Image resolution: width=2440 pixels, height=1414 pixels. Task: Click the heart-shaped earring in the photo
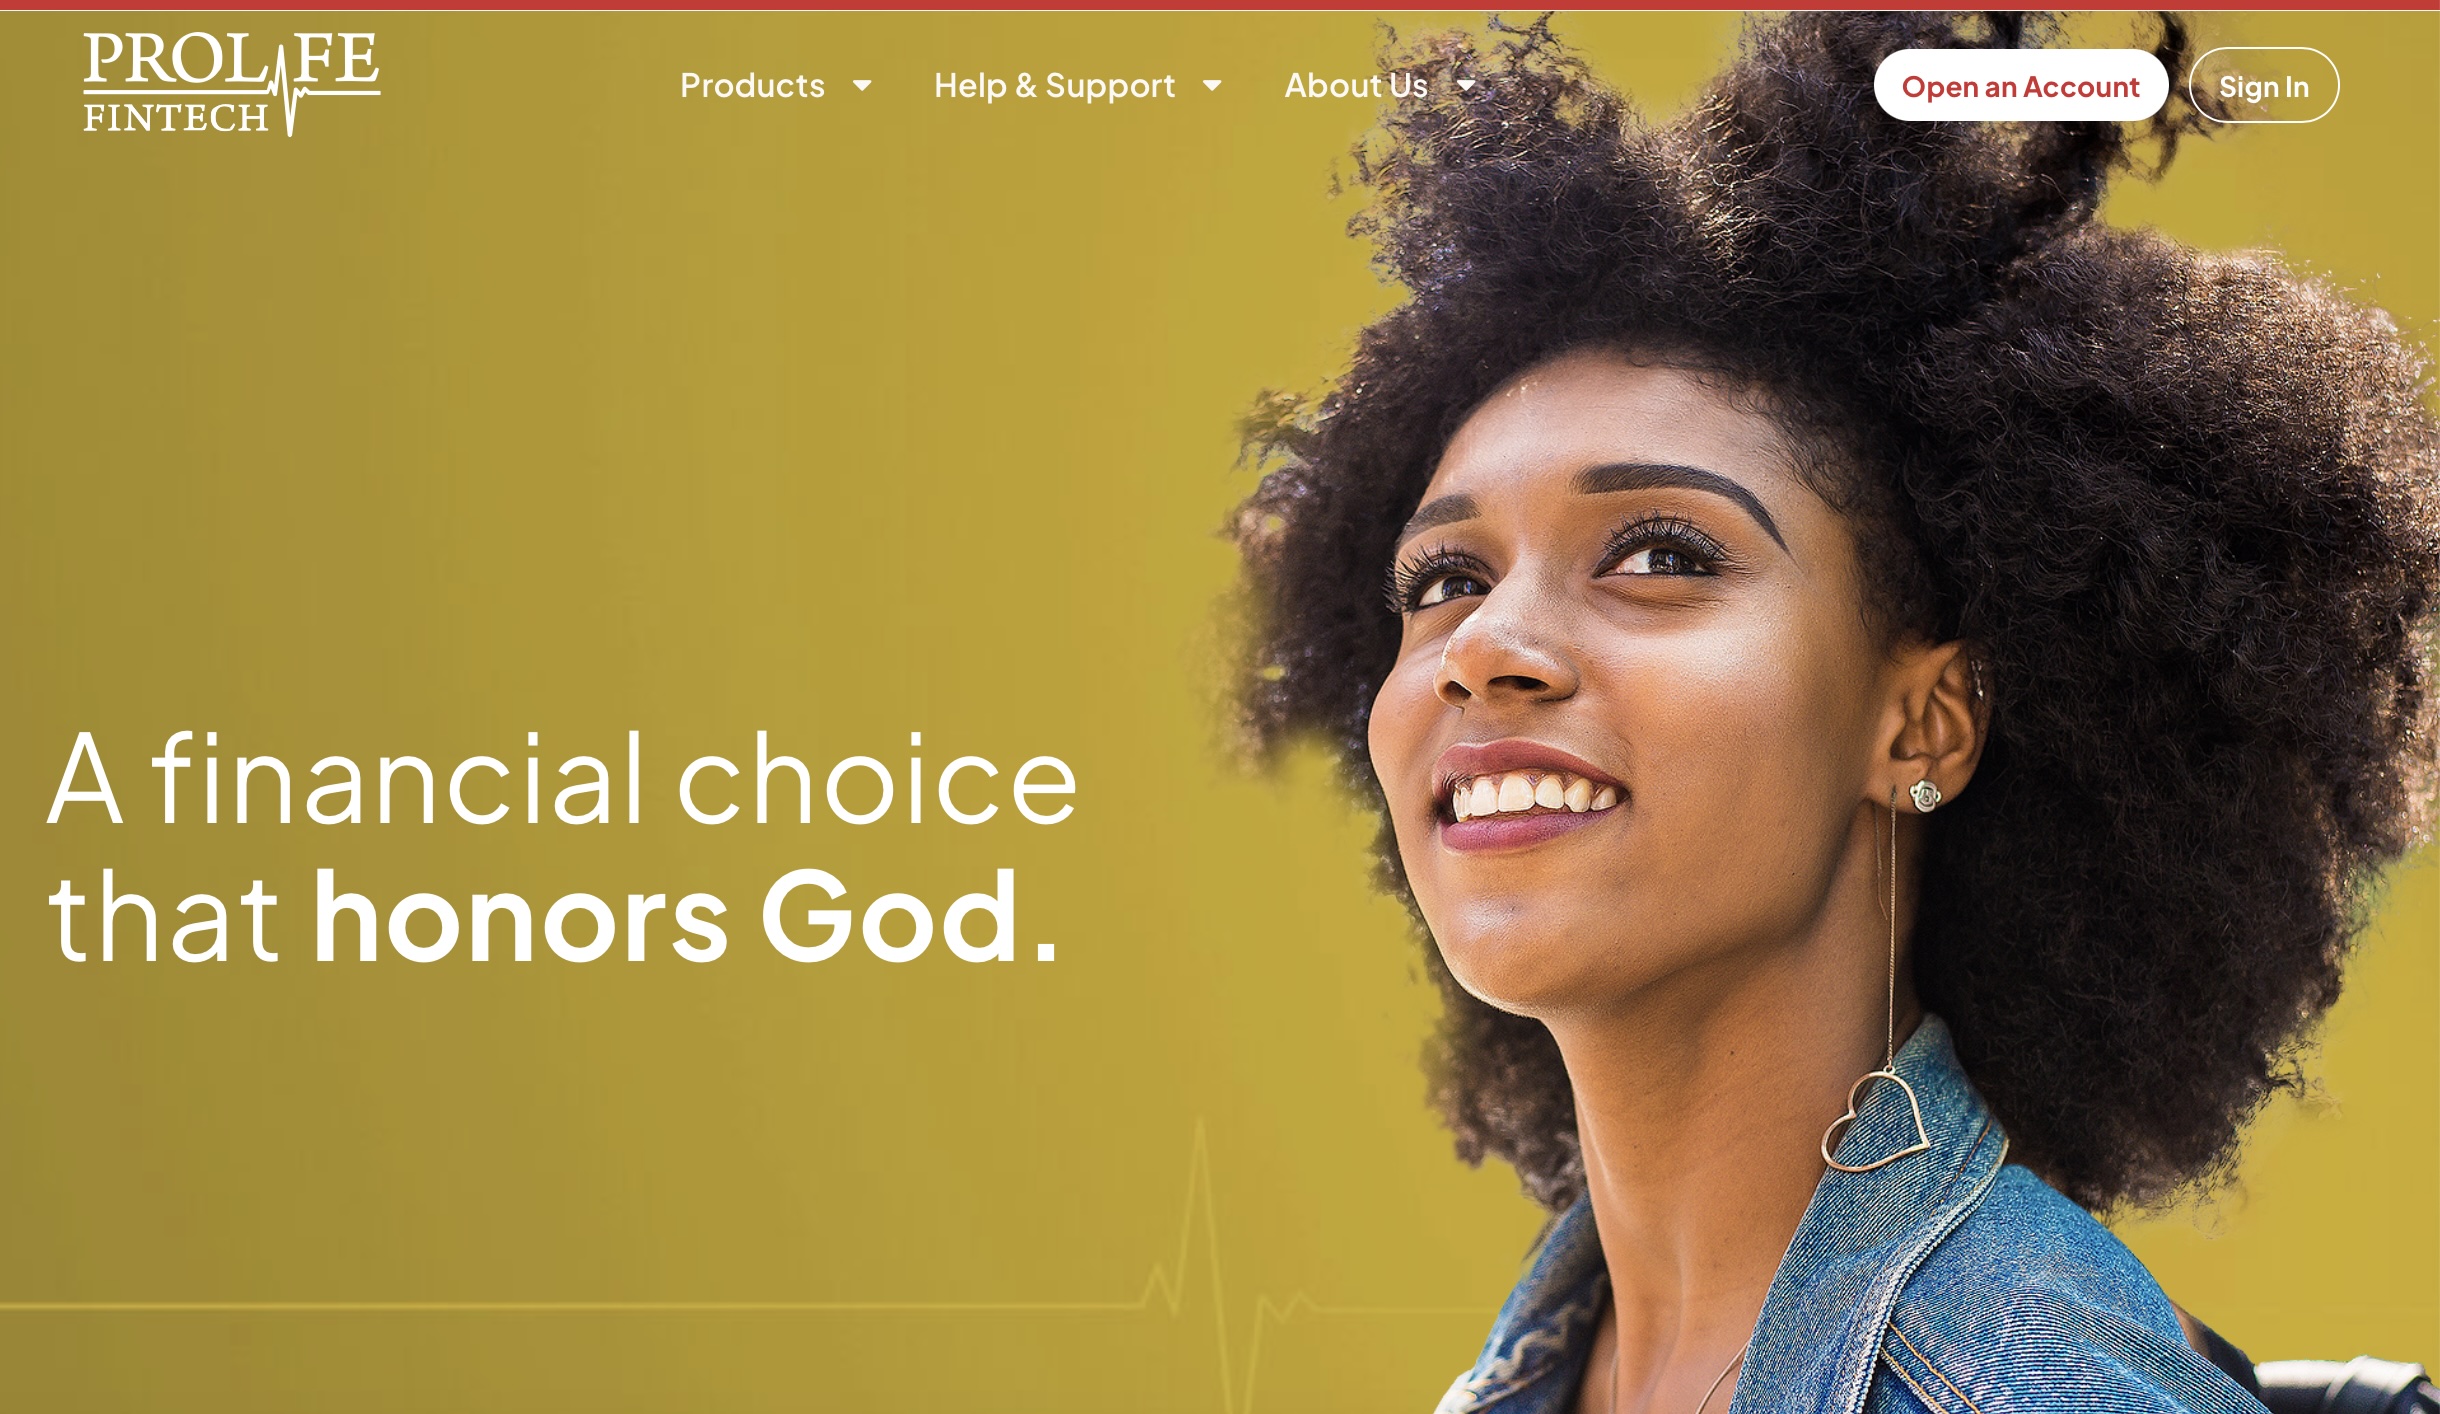[x=1877, y=1121]
